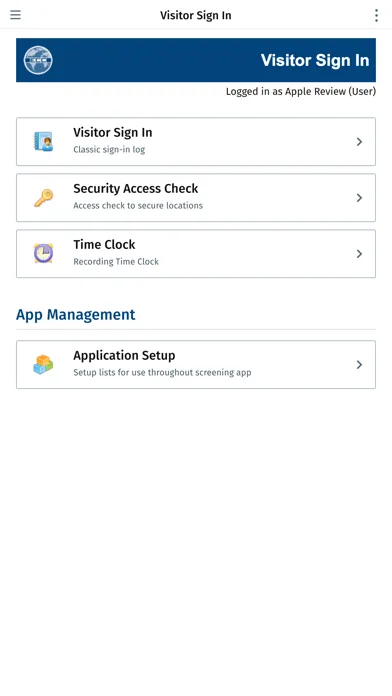The height and width of the screenshot is (696, 392).
Task: Click the Security Access Check key icon
Action: (x=44, y=198)
